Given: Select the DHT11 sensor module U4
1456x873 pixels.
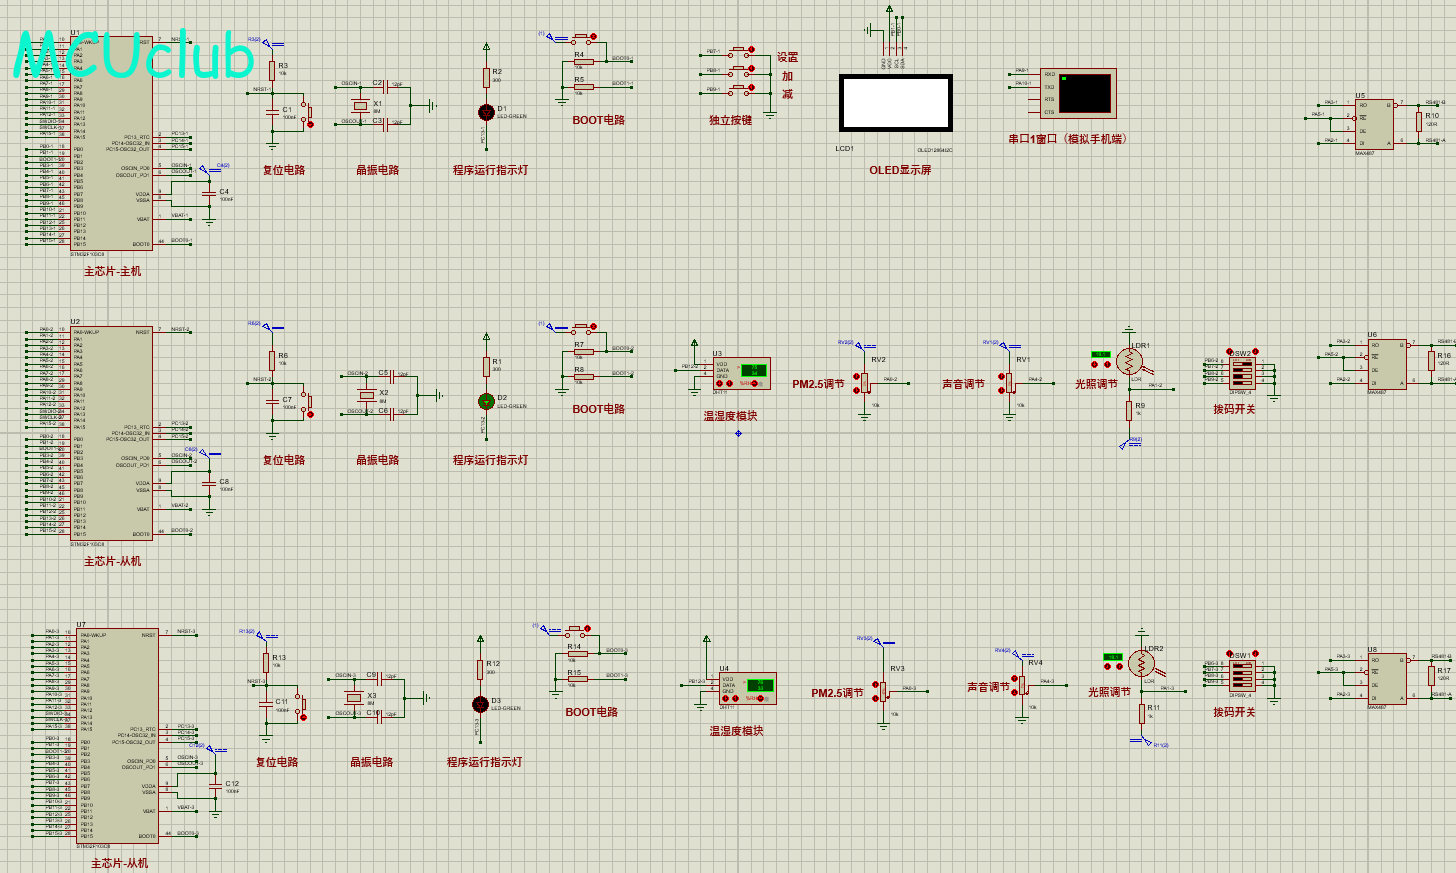Looking at the screenshot, I should point(747,688).
